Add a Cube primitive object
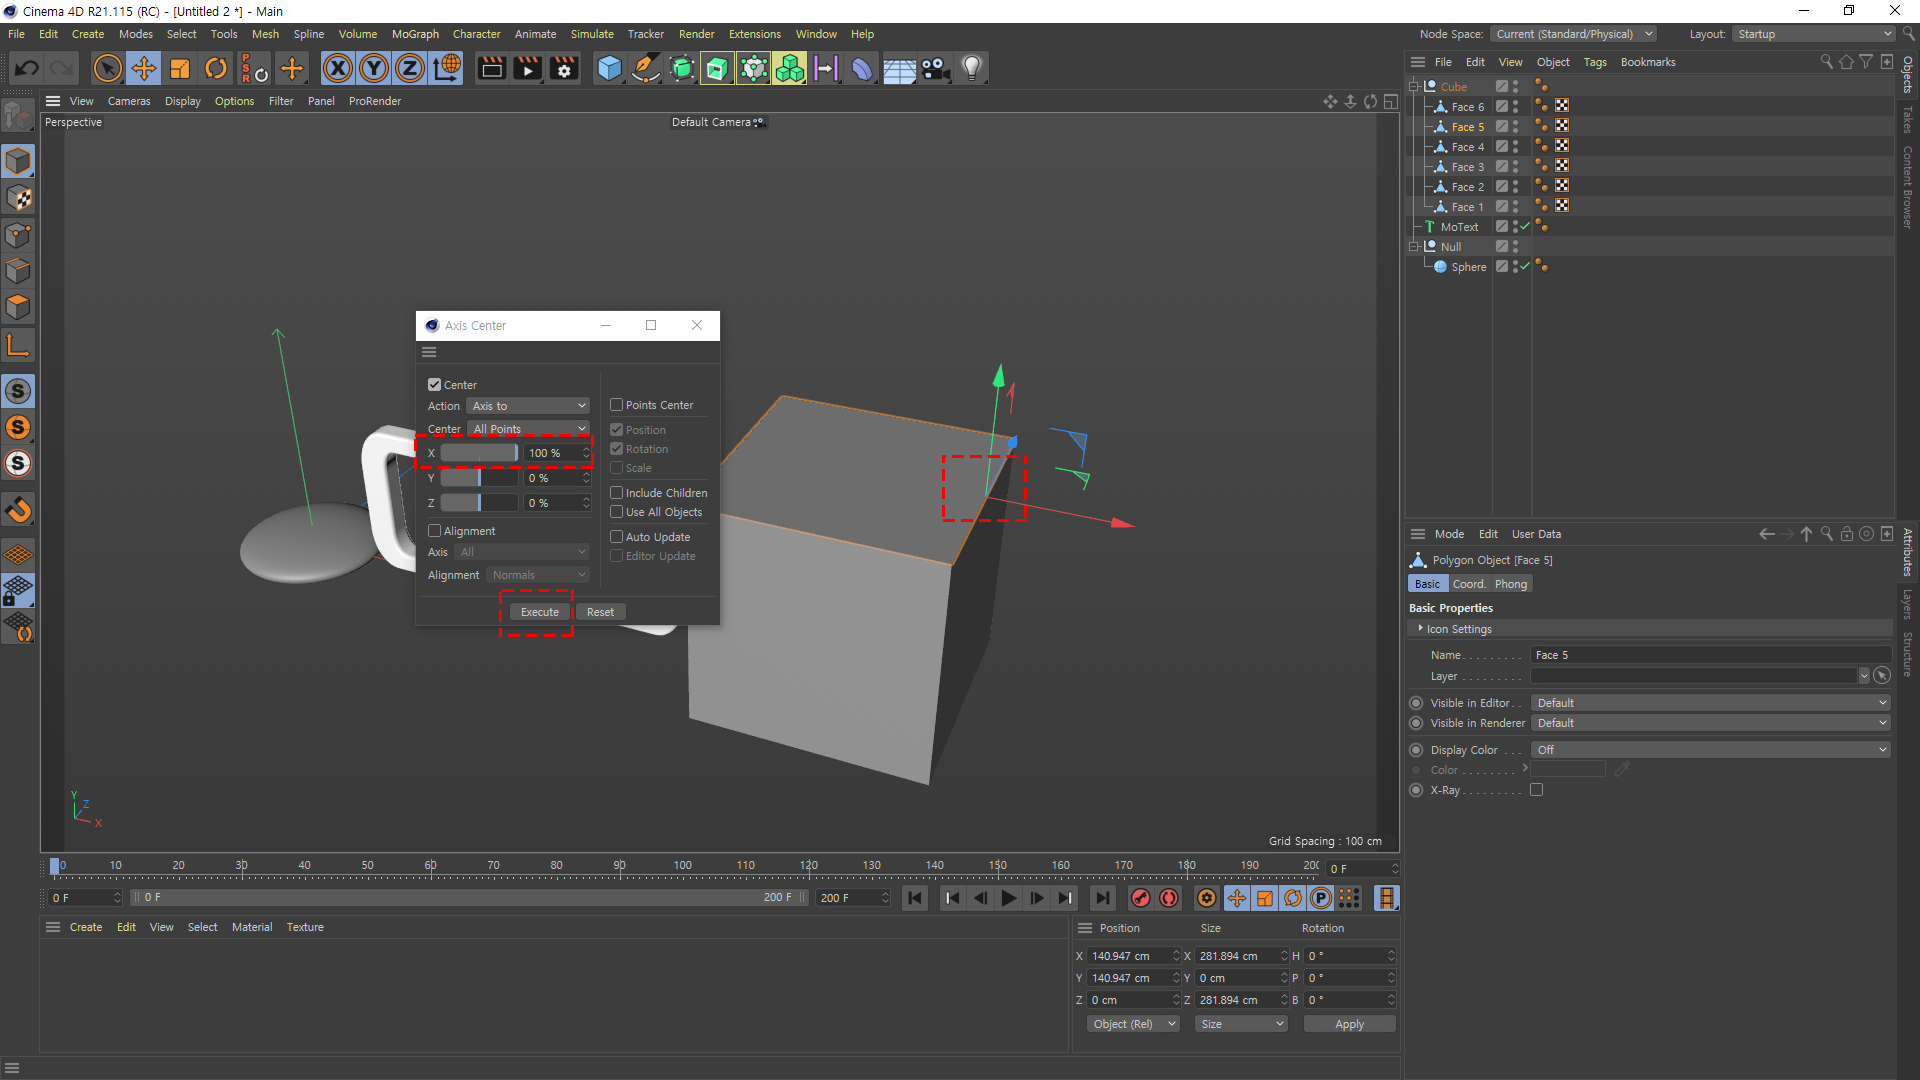The width and height of the screenshot is (1920, 1080). coord(609,68)
